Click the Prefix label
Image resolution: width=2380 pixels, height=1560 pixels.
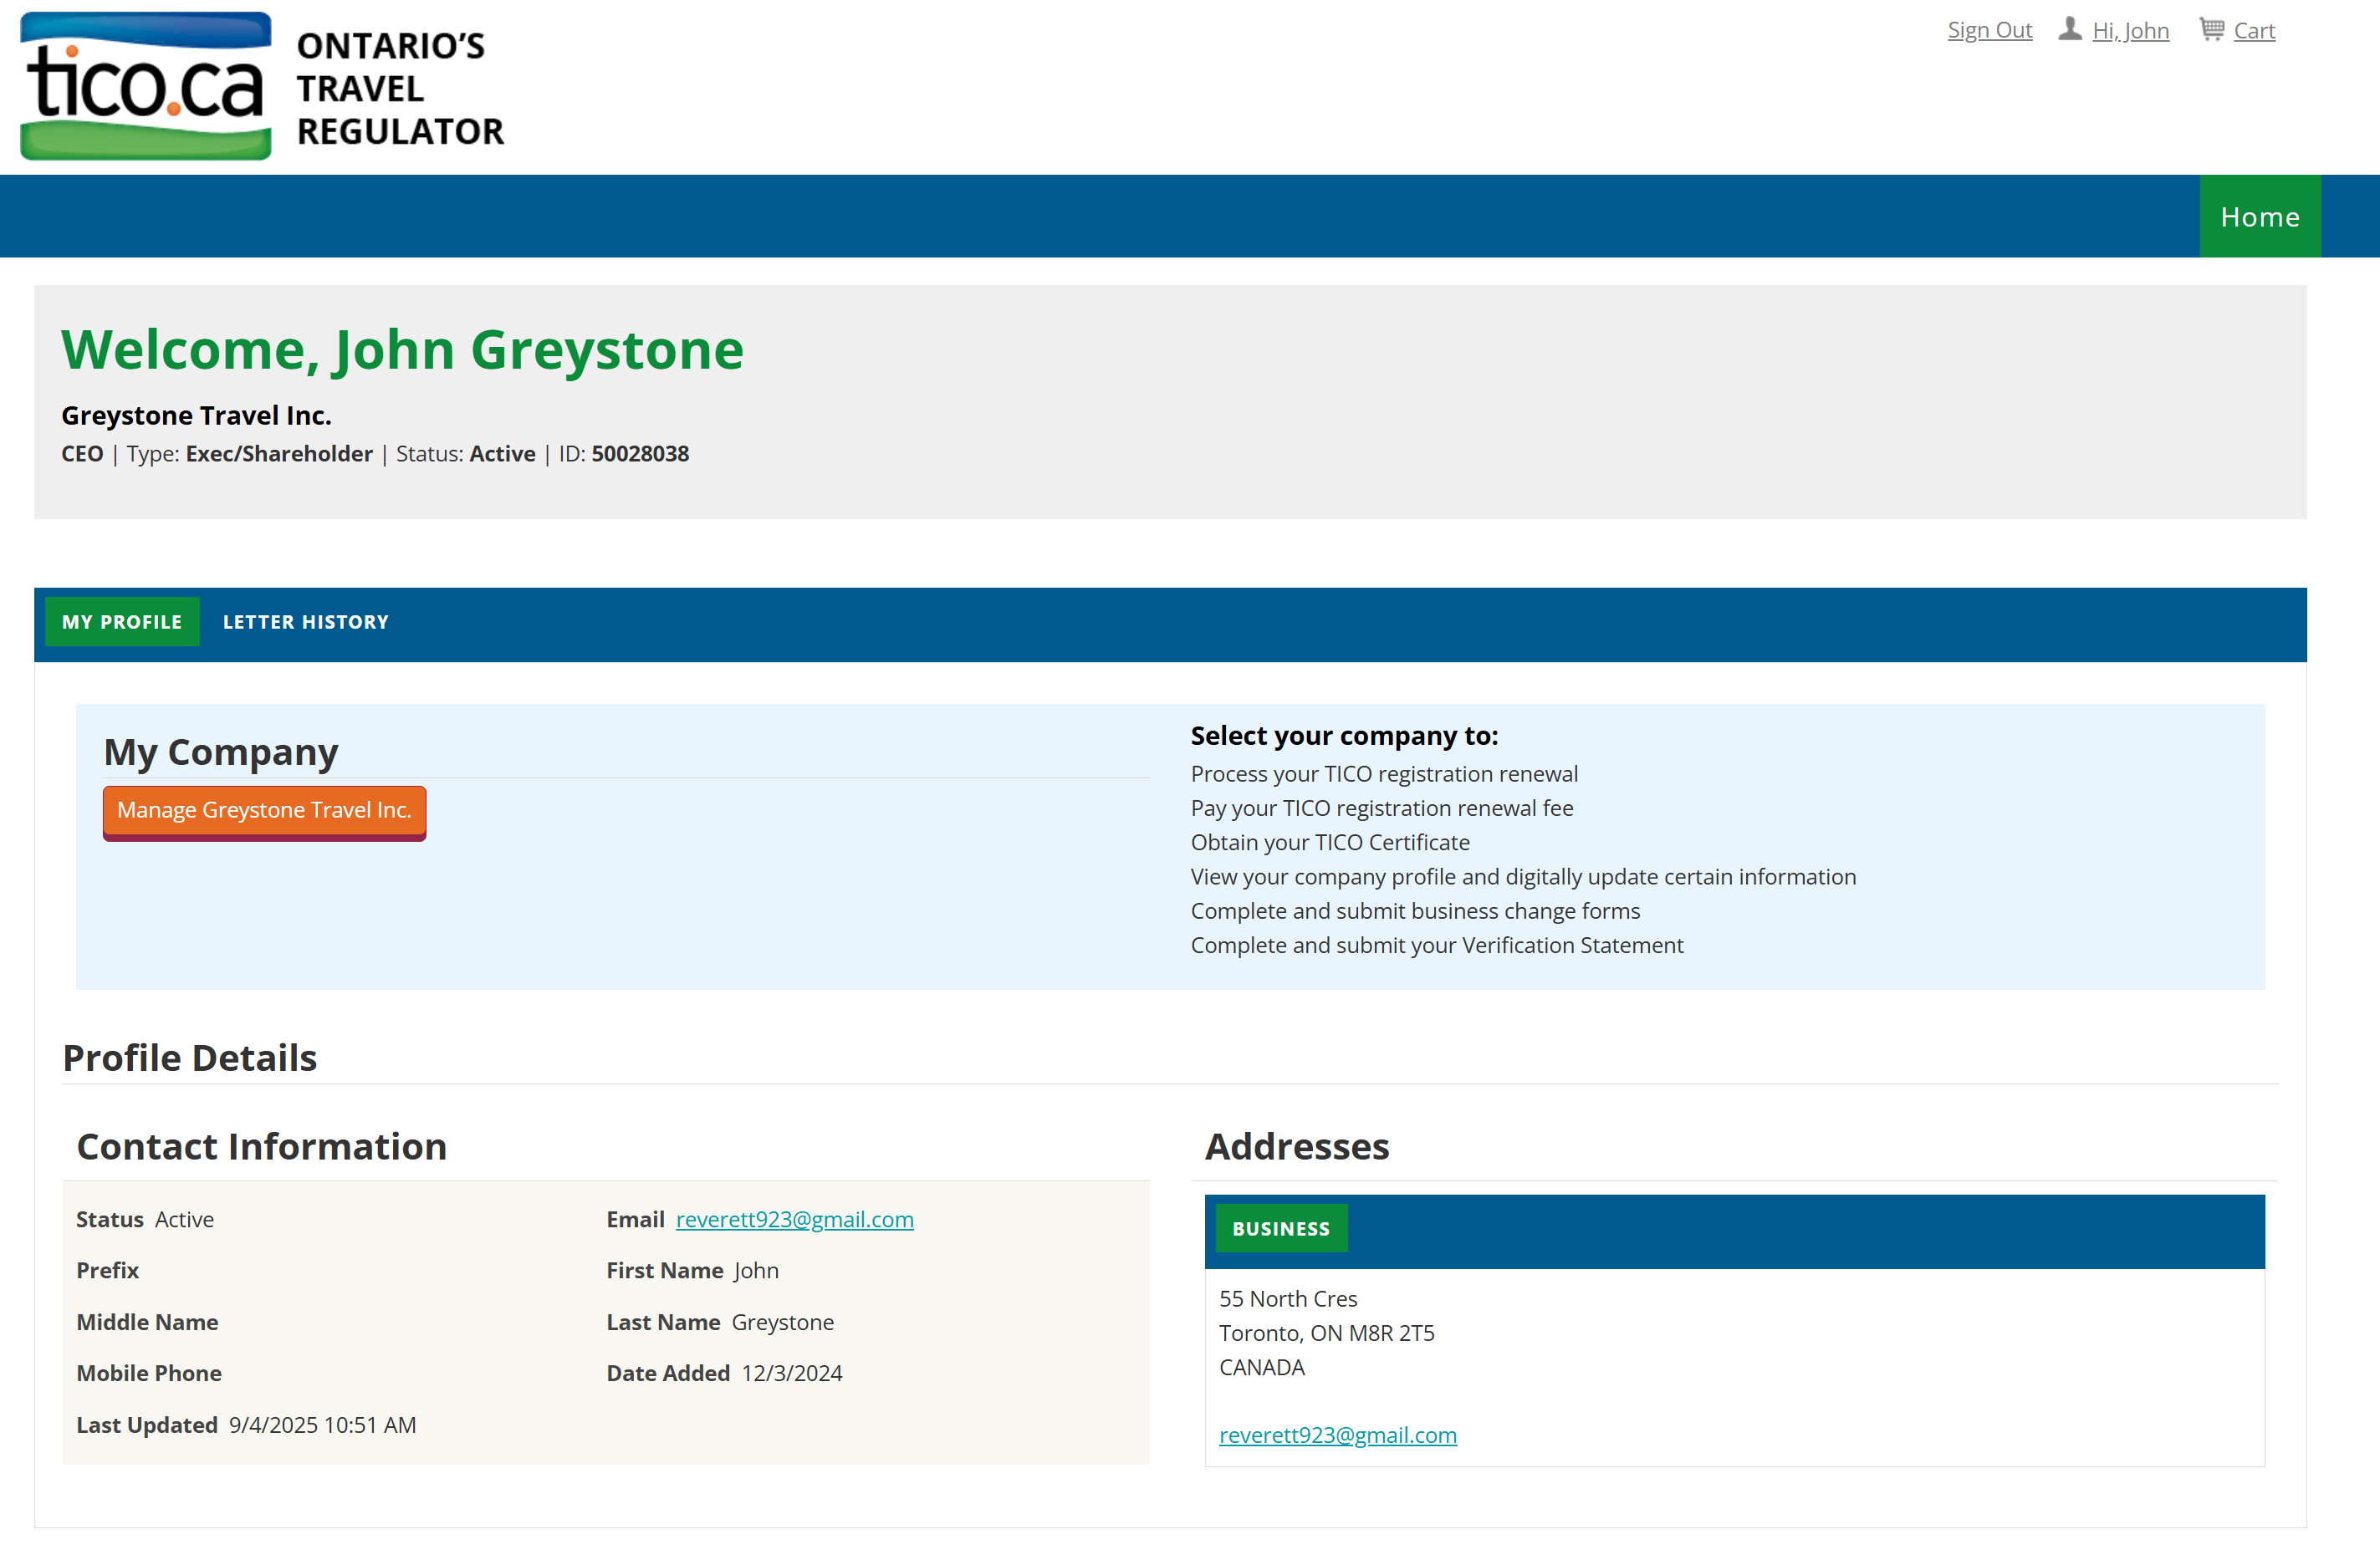[x=107, y=1269]
